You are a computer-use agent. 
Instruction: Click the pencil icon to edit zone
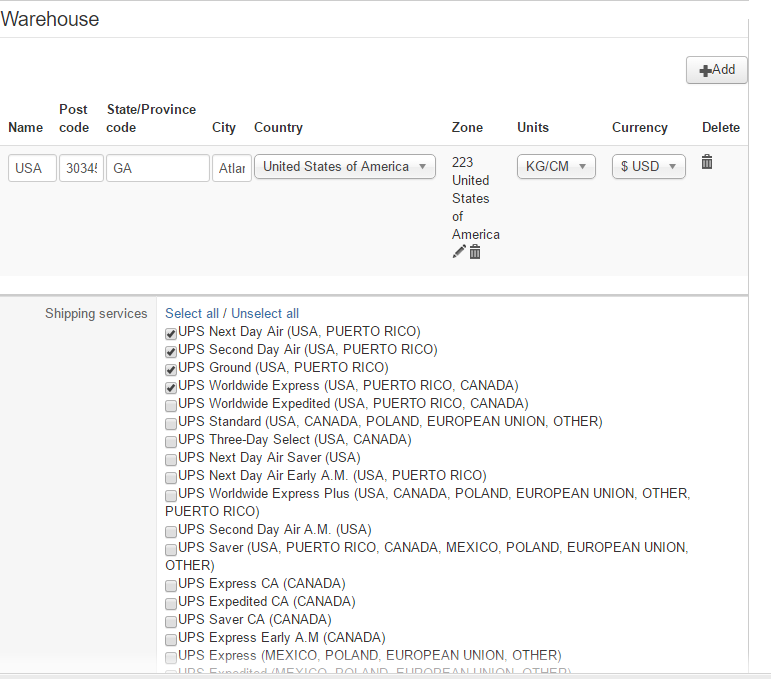click(459, 252)
